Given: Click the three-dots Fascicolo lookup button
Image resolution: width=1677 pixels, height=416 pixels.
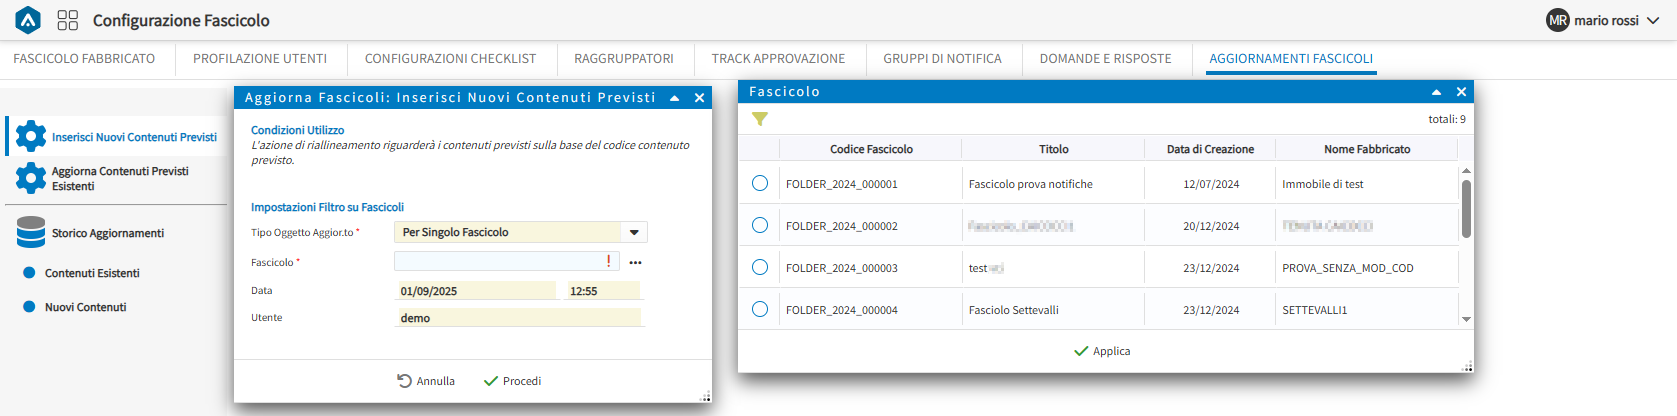Looking at the screenshot, I should click(x=635, y=262).
